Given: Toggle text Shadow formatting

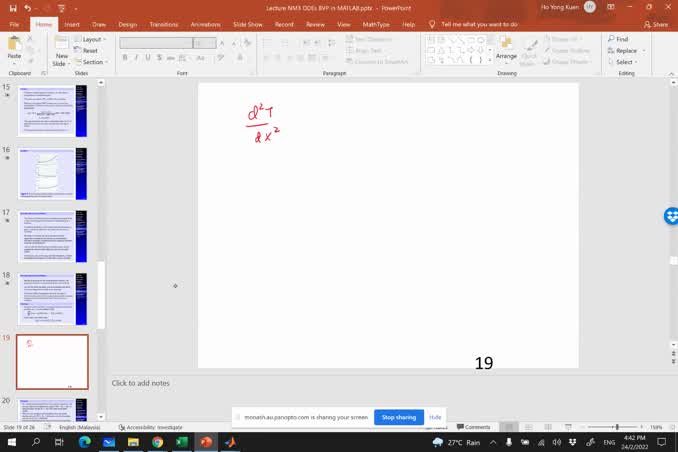Looking at the screenshot, I should click(160, 58).
